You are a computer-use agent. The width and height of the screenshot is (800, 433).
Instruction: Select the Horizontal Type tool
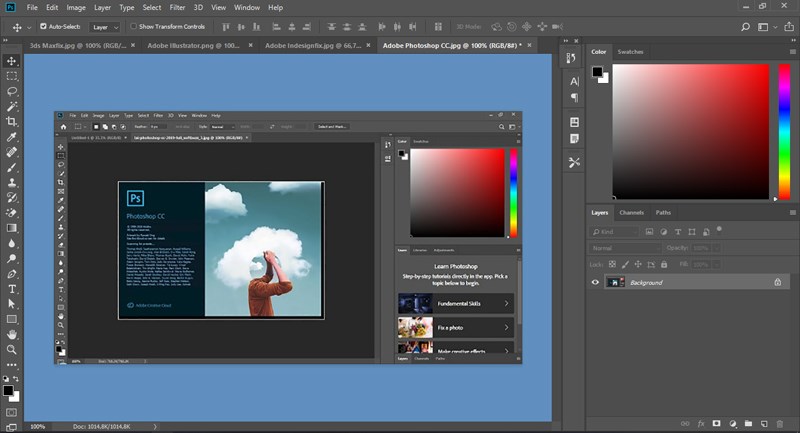[x=12, y=289]
